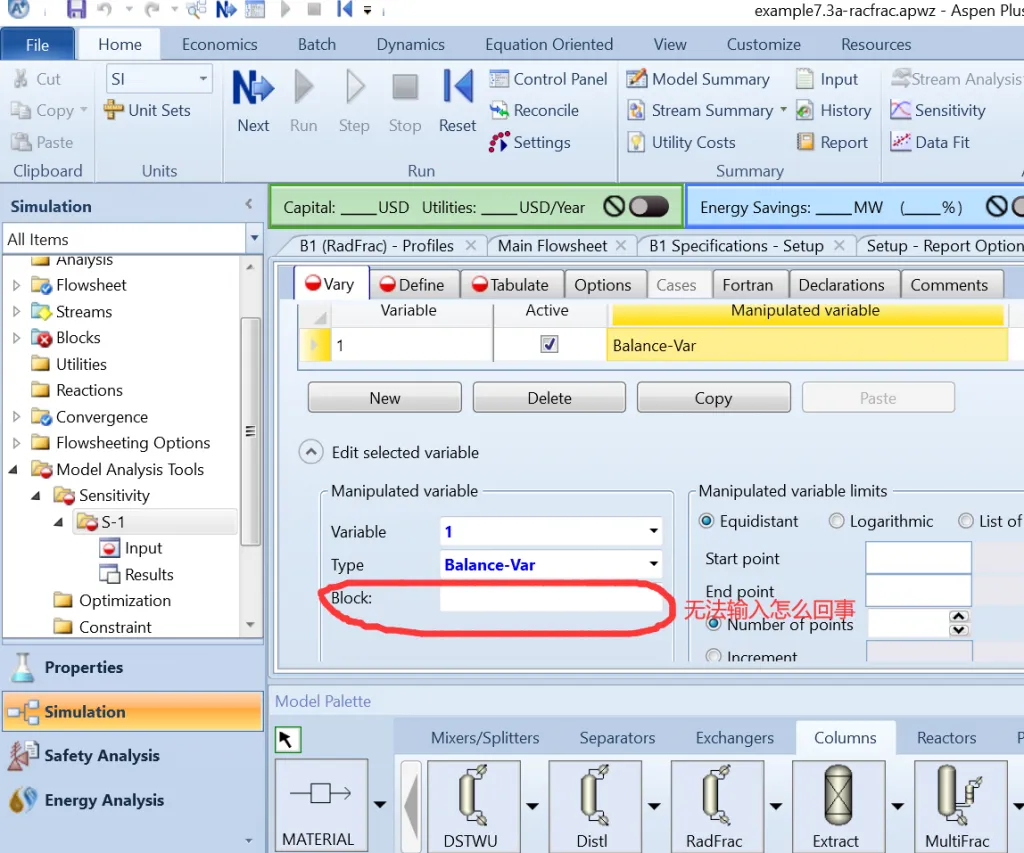Select the DSTWU column model
Image resolution: width=1024 pixels, height=853 pixels.
coord(473,805)
